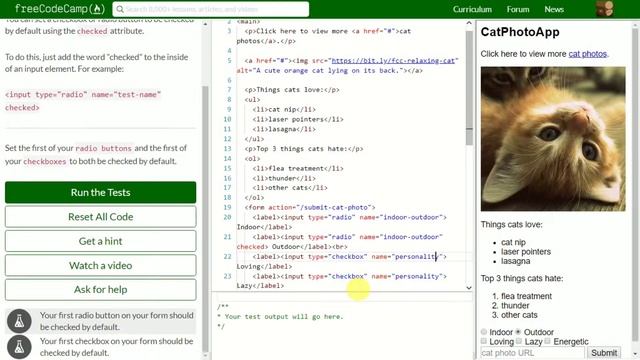Click the 'flea treatment' list item in the preview
Image resolution: width=640 pixels, height=360 pixels.
pos(526,296)
